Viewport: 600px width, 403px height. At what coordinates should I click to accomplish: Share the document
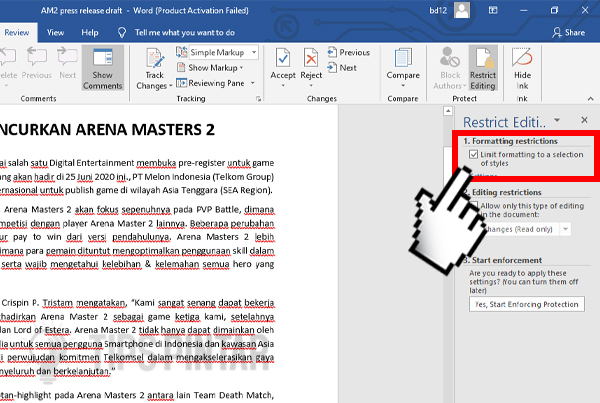click(x=569, y=33)
